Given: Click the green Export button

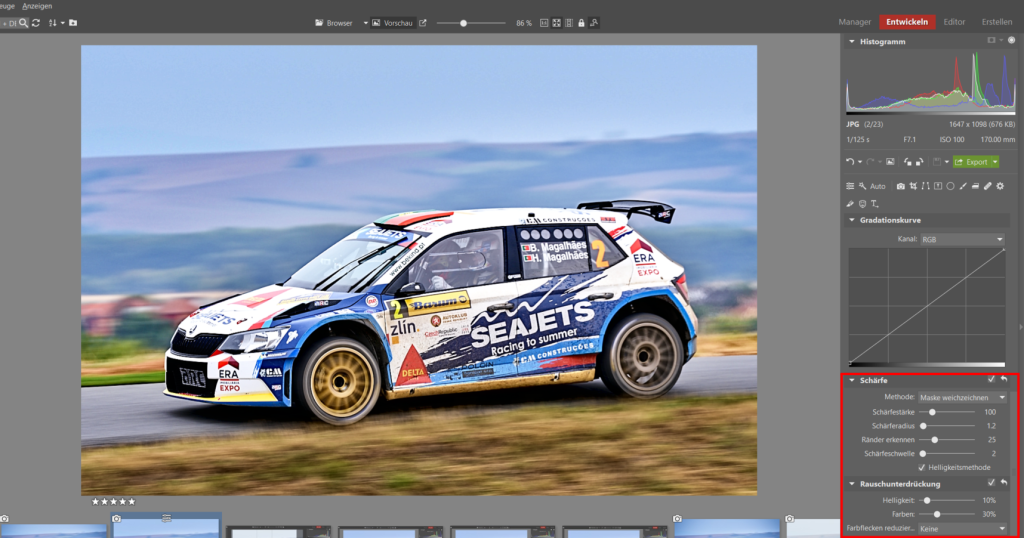Looking at the screenshot, I should click(971, 162).
